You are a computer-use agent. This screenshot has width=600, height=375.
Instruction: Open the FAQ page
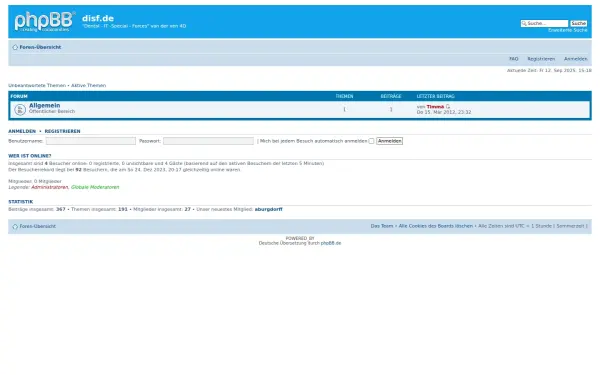(x=514, y=59)
